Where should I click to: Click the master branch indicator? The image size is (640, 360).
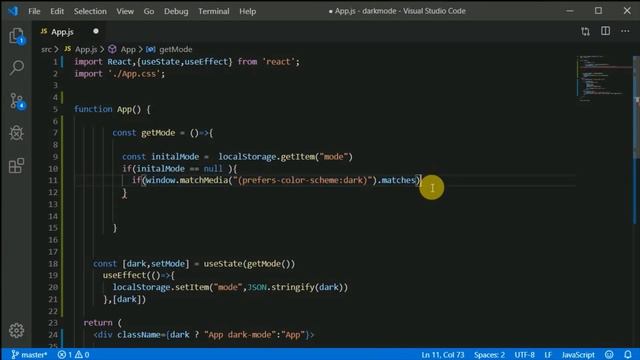29,355
